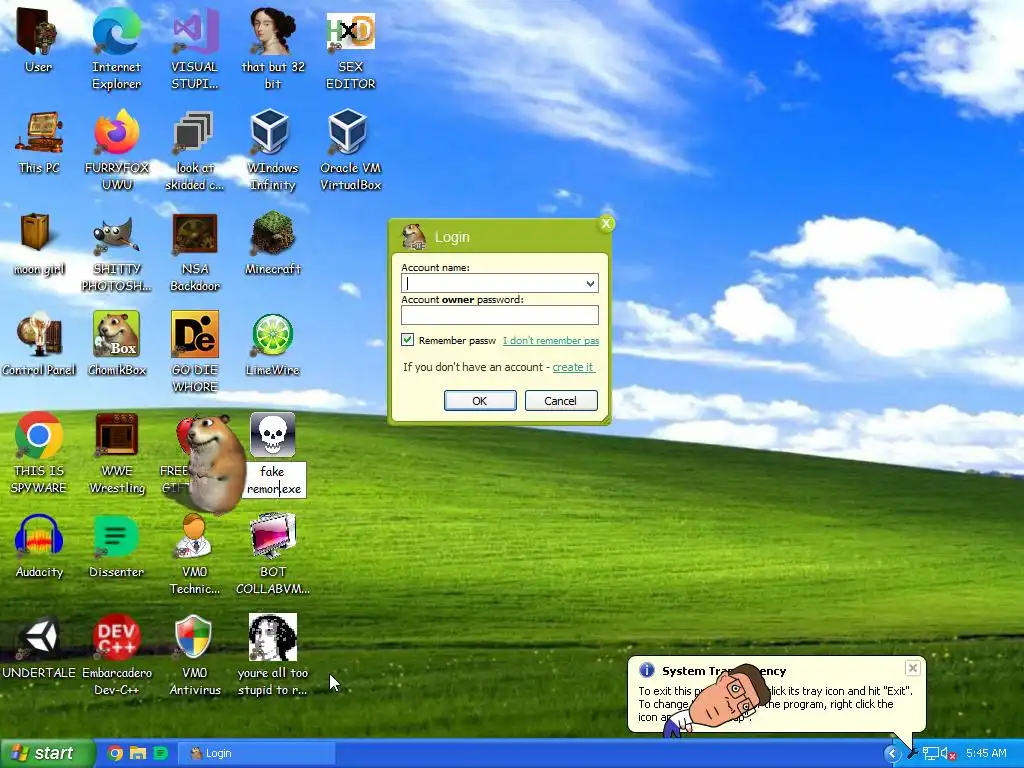This screenshot has width=1024, height=768.
Task: Click the muted volume tray icon
Action: pyautogui.click(x=948, y=754)
